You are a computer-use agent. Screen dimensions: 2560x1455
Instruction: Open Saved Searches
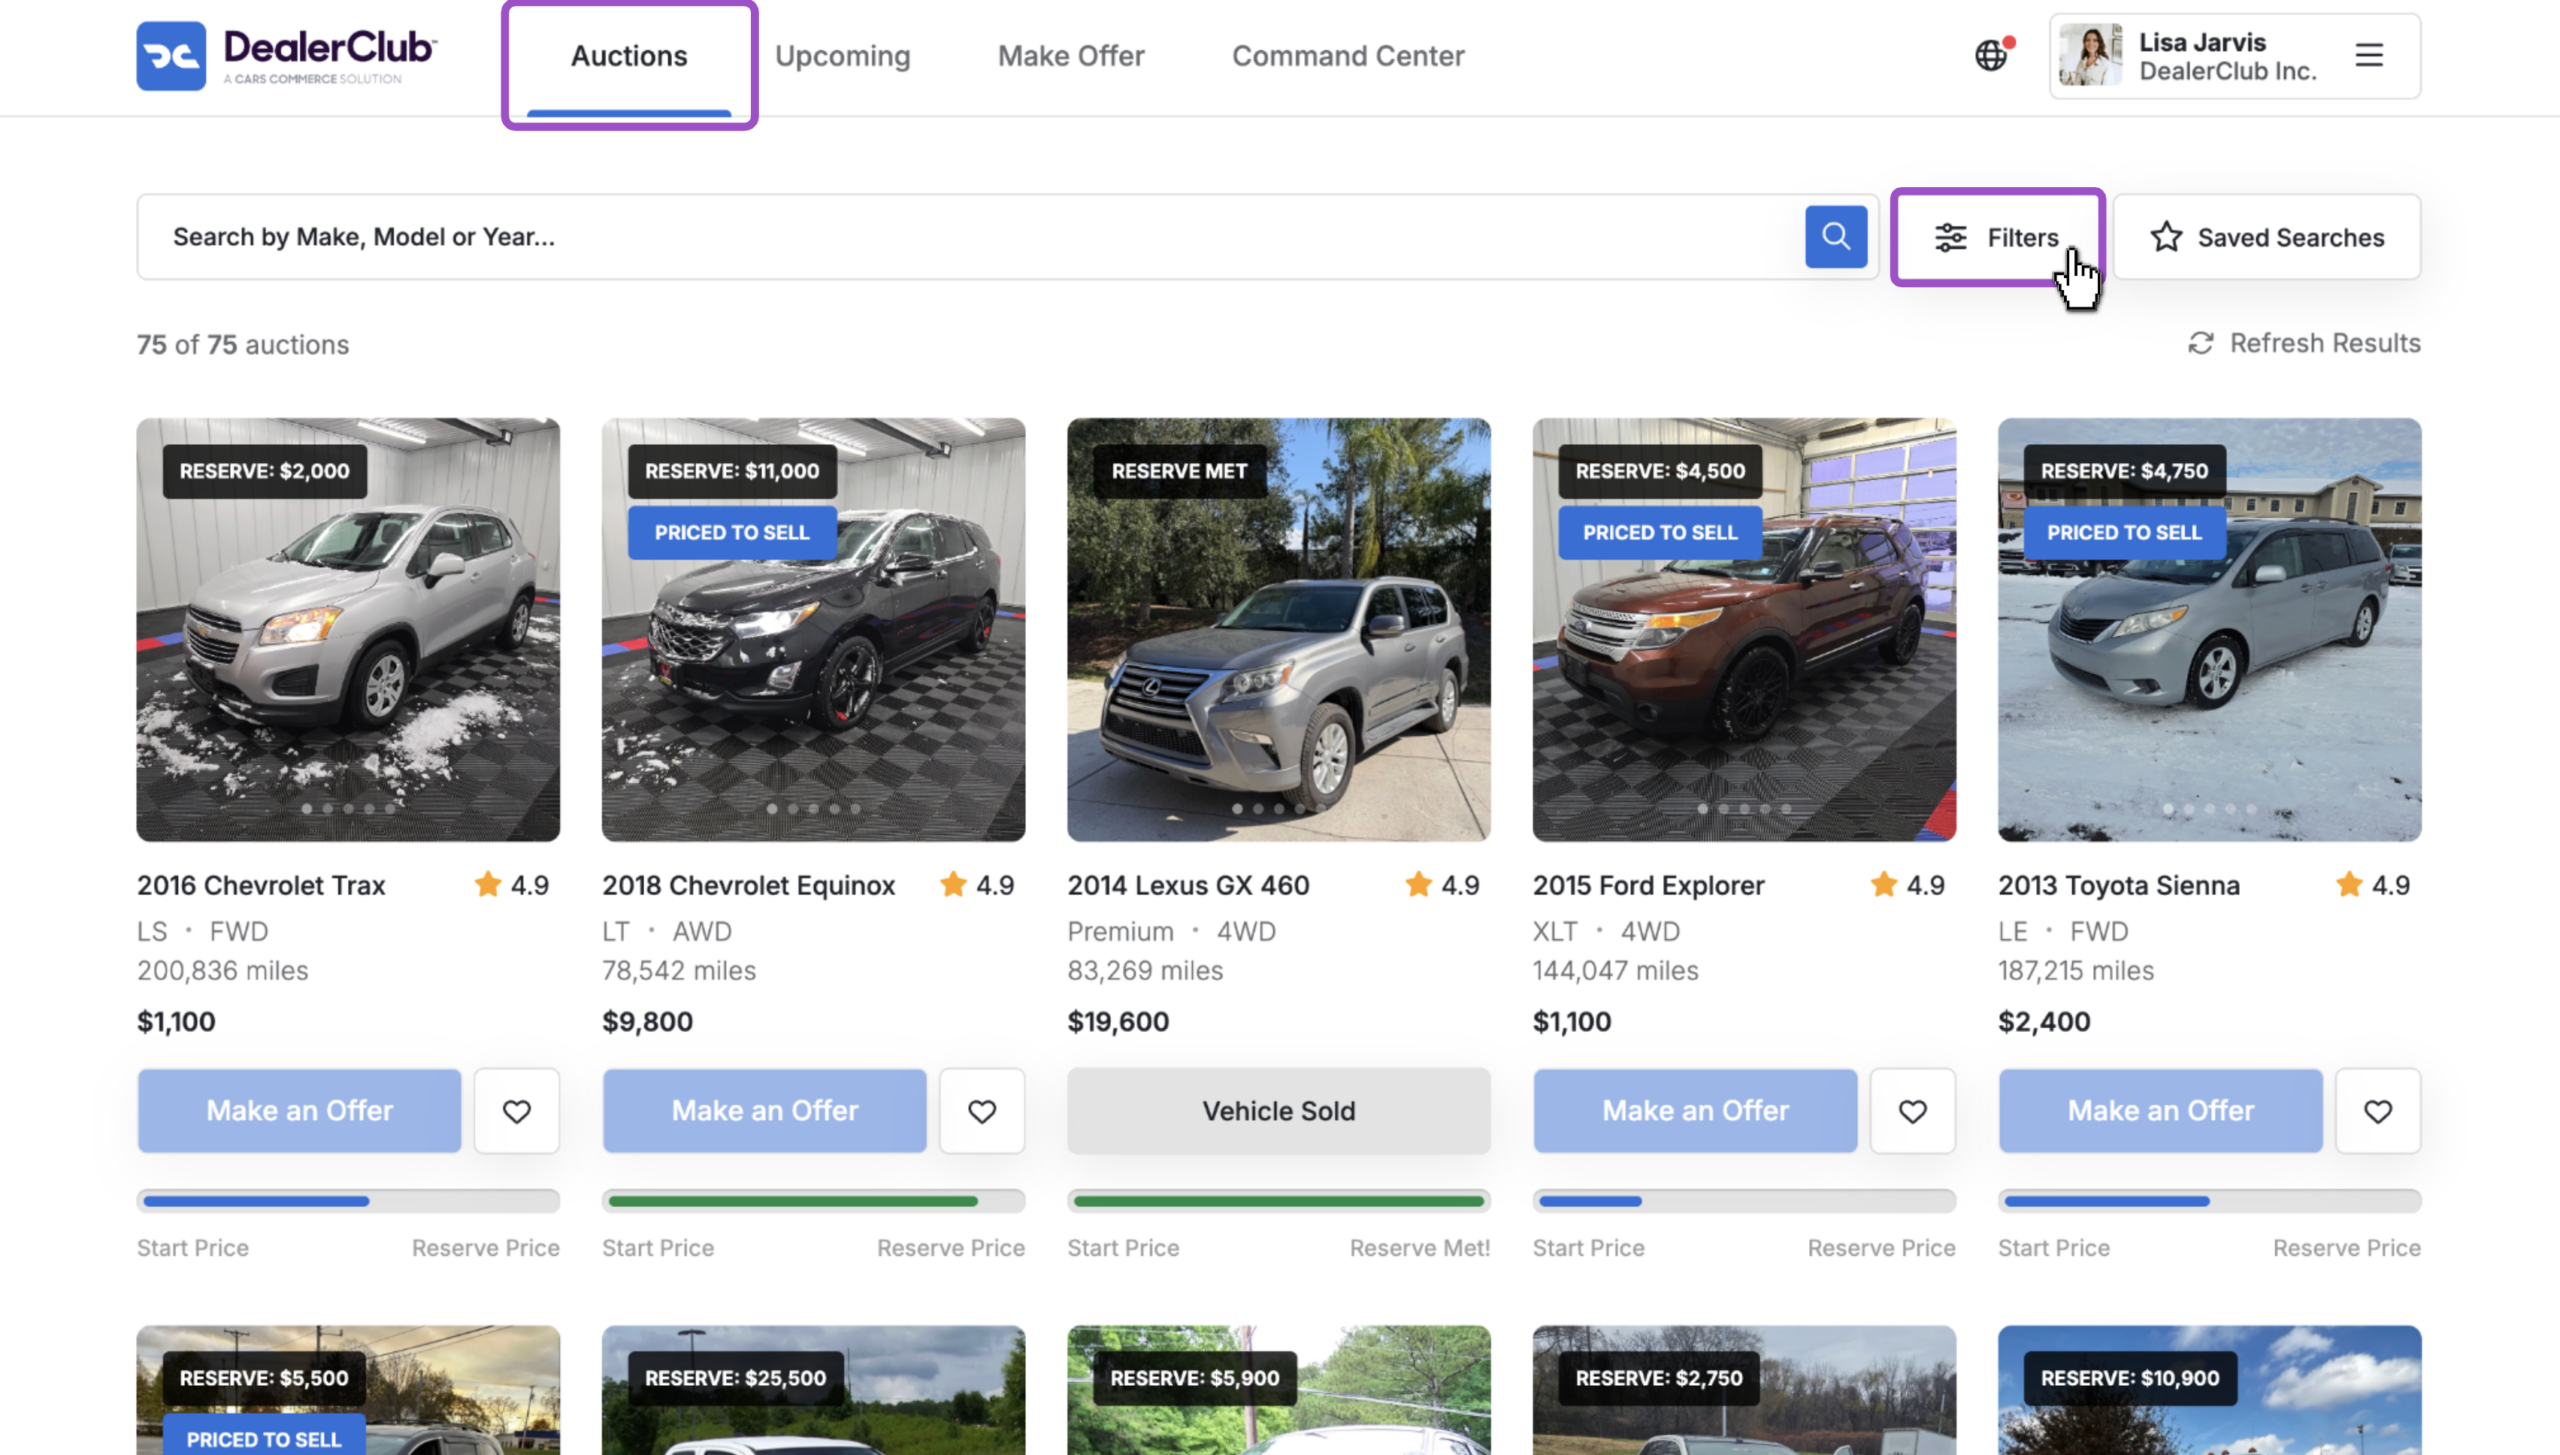2266,237
